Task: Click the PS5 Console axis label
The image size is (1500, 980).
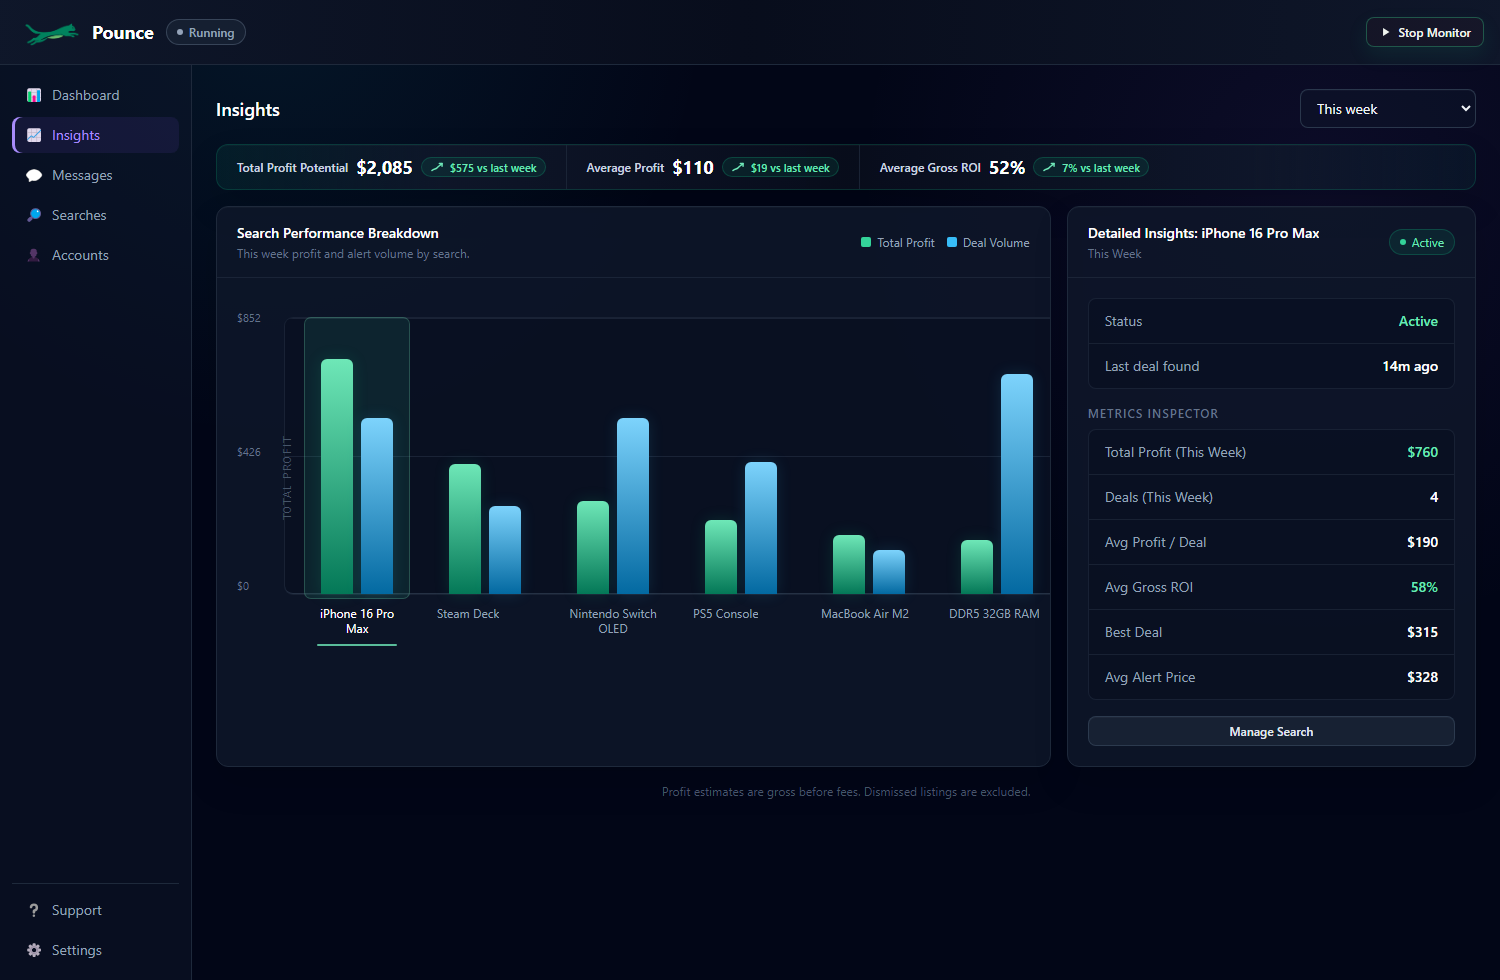Action: pyautogui.click(x=726, y=614)
